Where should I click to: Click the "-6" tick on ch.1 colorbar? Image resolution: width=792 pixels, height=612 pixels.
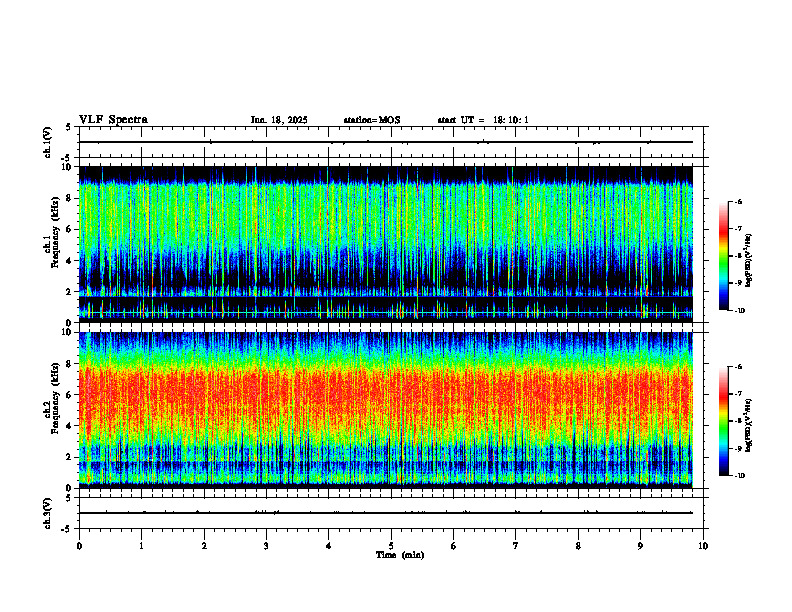click(738, 201)
